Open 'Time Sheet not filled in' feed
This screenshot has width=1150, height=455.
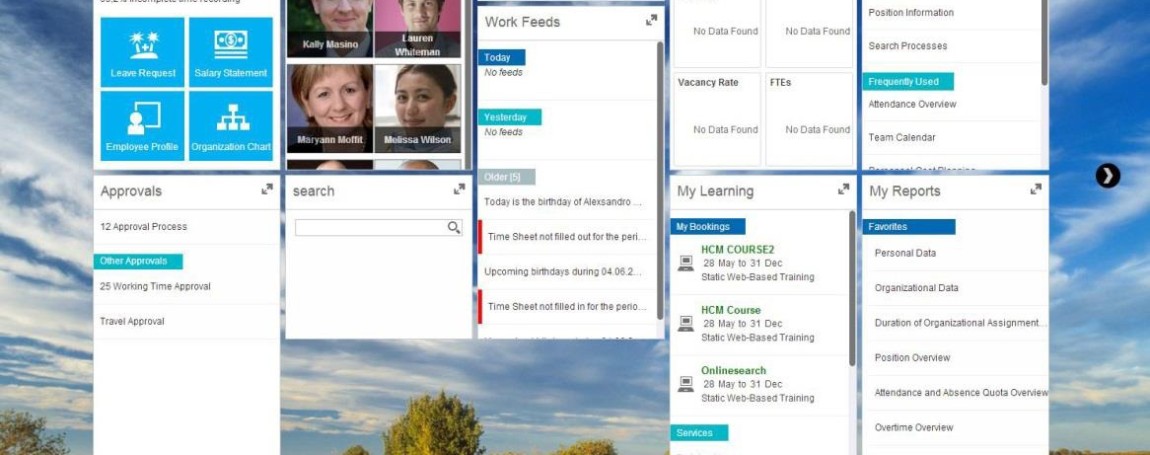click(x=566, y=307)
